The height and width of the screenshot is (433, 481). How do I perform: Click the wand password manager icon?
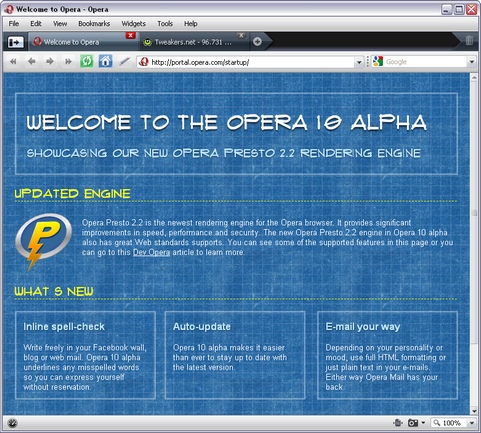click(x=124, y=61)
